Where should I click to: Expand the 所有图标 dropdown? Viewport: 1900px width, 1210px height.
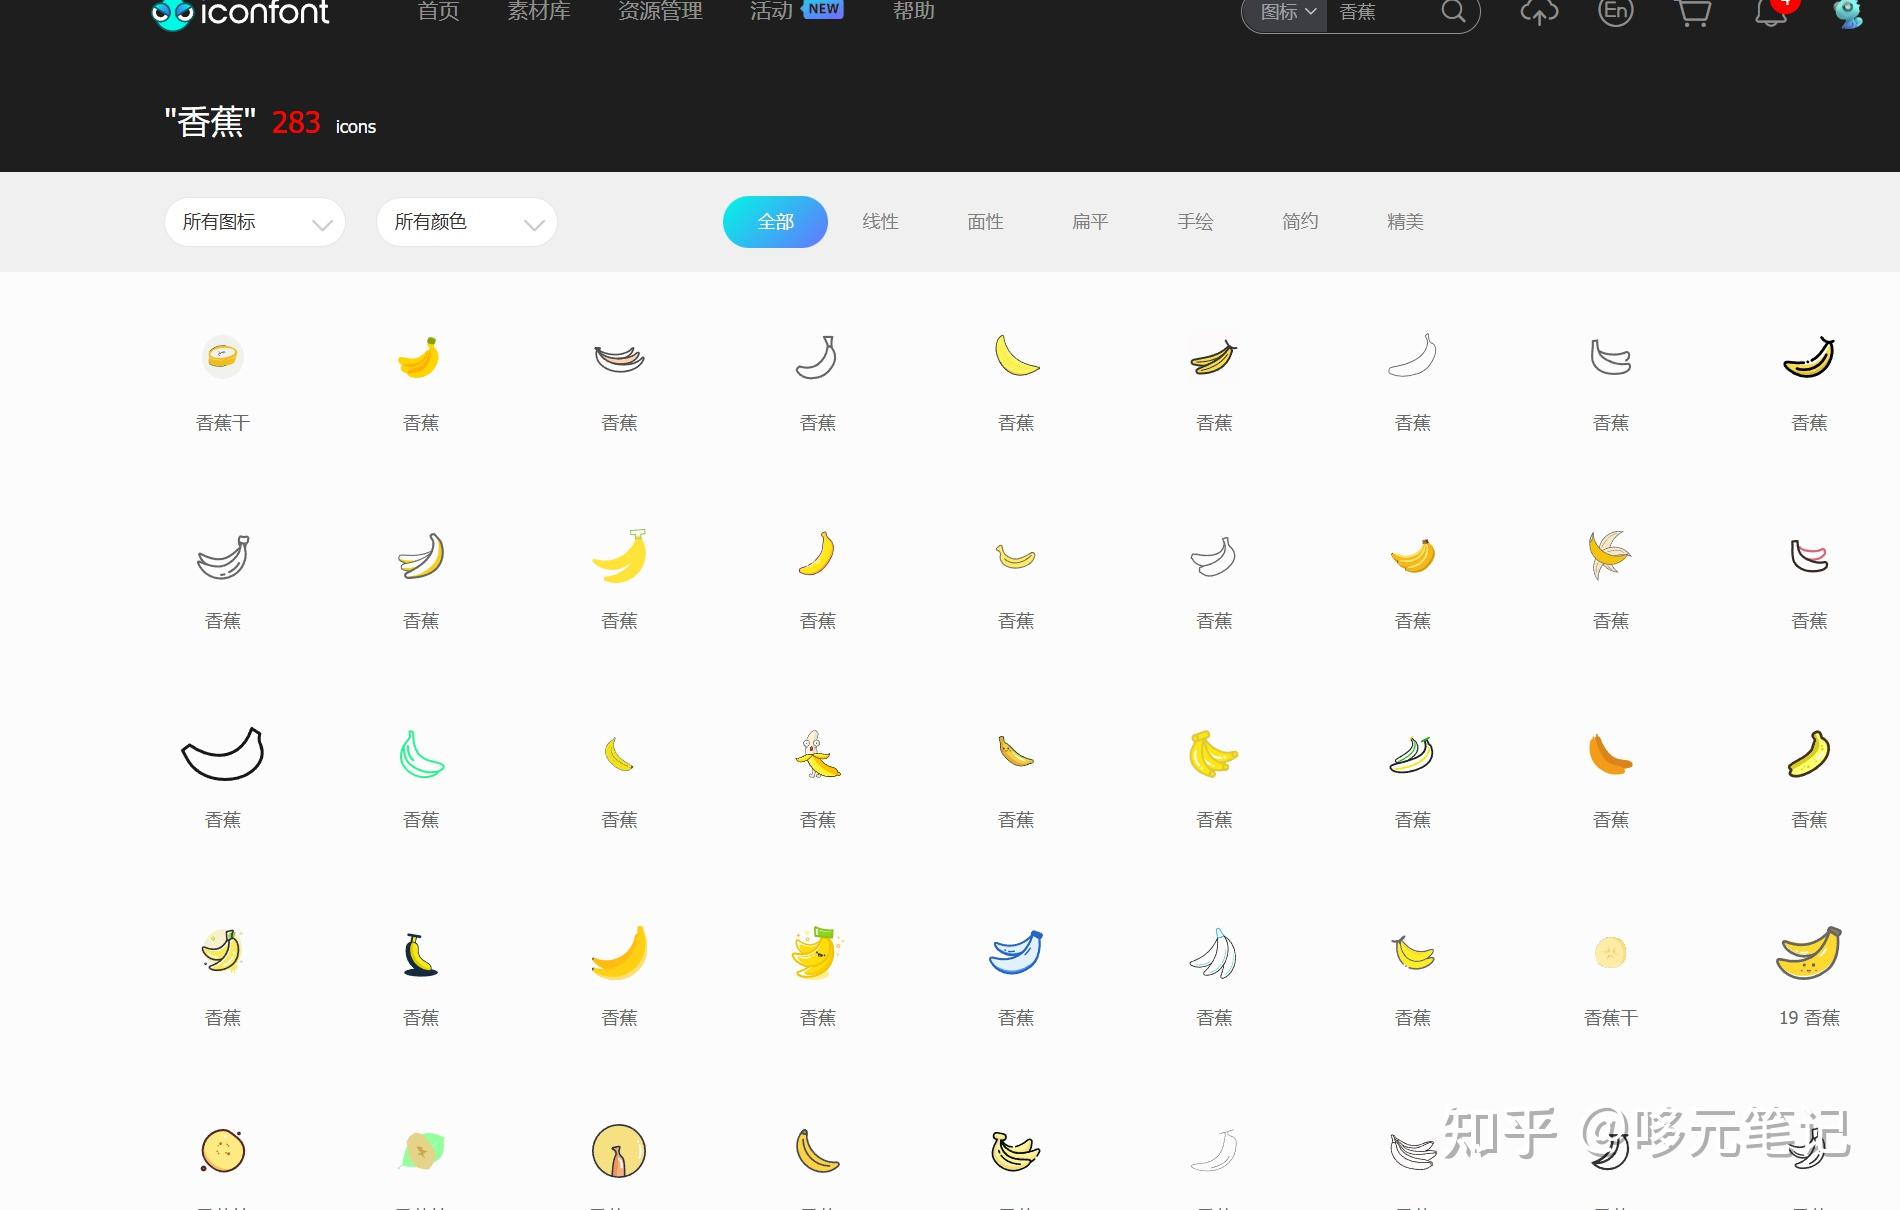tap(255, 222)
